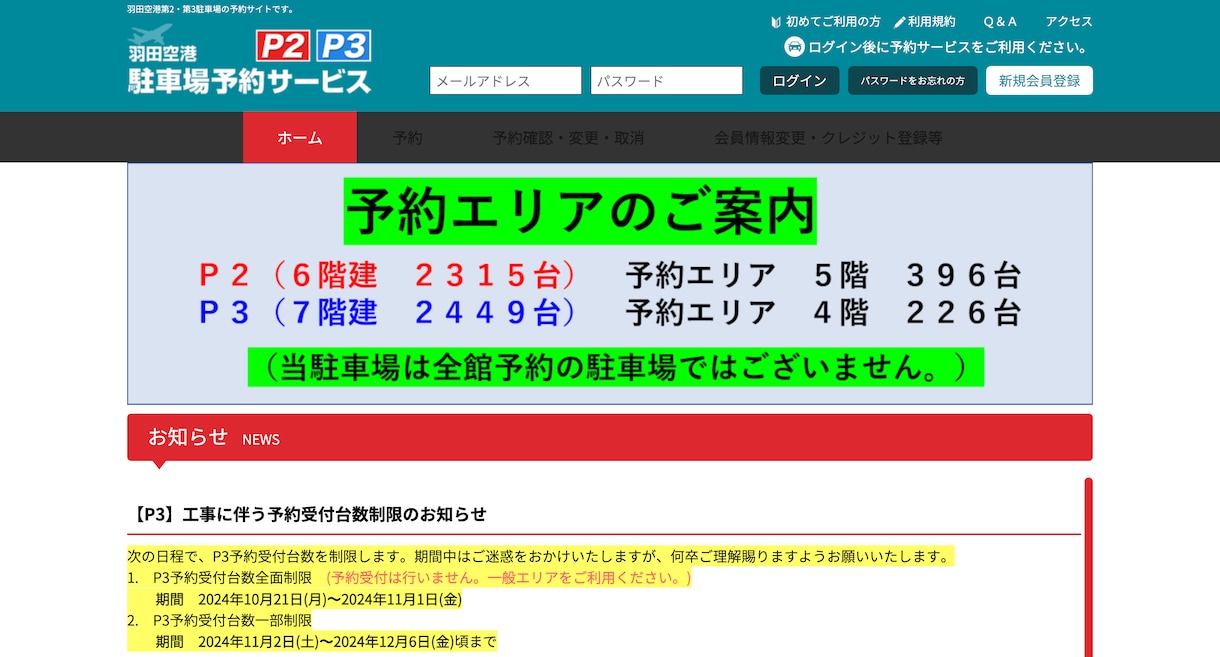
Task: Click the お知らせ NEWS header
Action: pyautogui.click(x=610, y=438)
